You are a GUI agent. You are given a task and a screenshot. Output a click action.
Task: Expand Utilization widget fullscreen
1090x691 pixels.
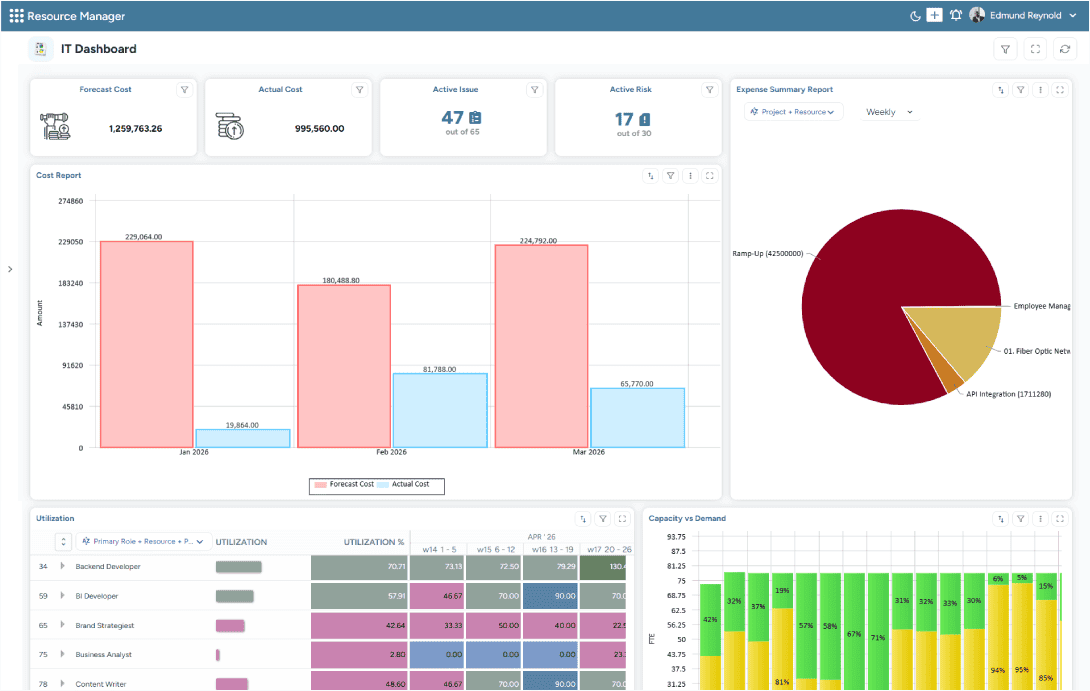[x=622, y=519]
